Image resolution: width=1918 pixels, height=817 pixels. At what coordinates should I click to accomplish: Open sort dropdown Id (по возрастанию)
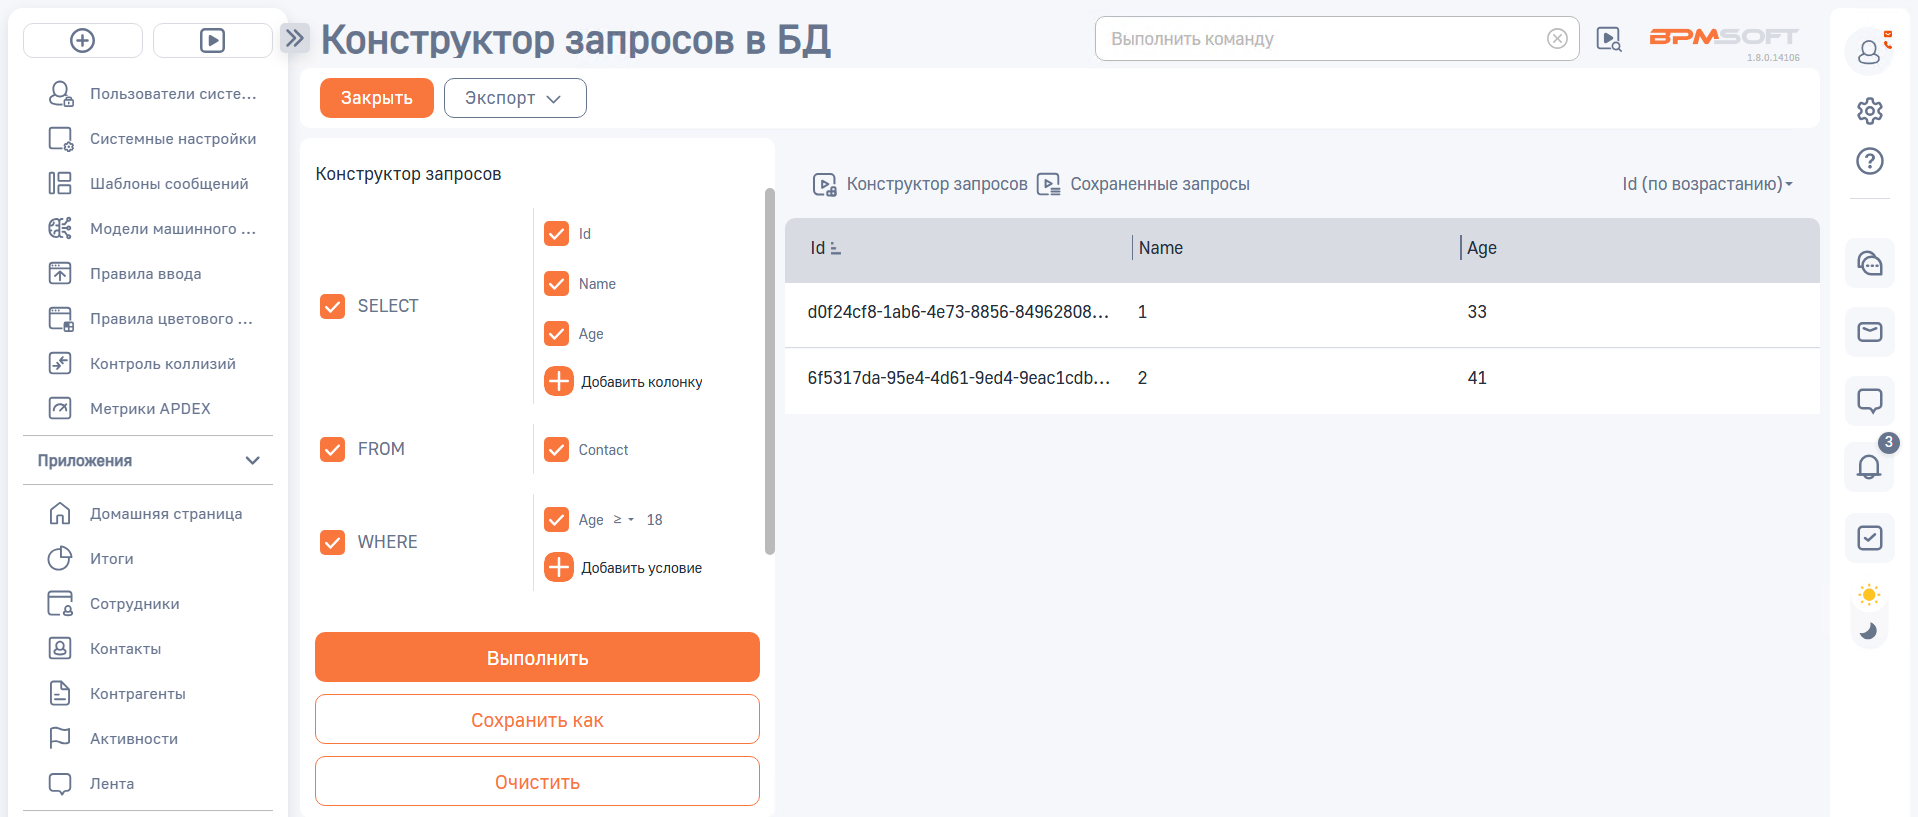1707,184
